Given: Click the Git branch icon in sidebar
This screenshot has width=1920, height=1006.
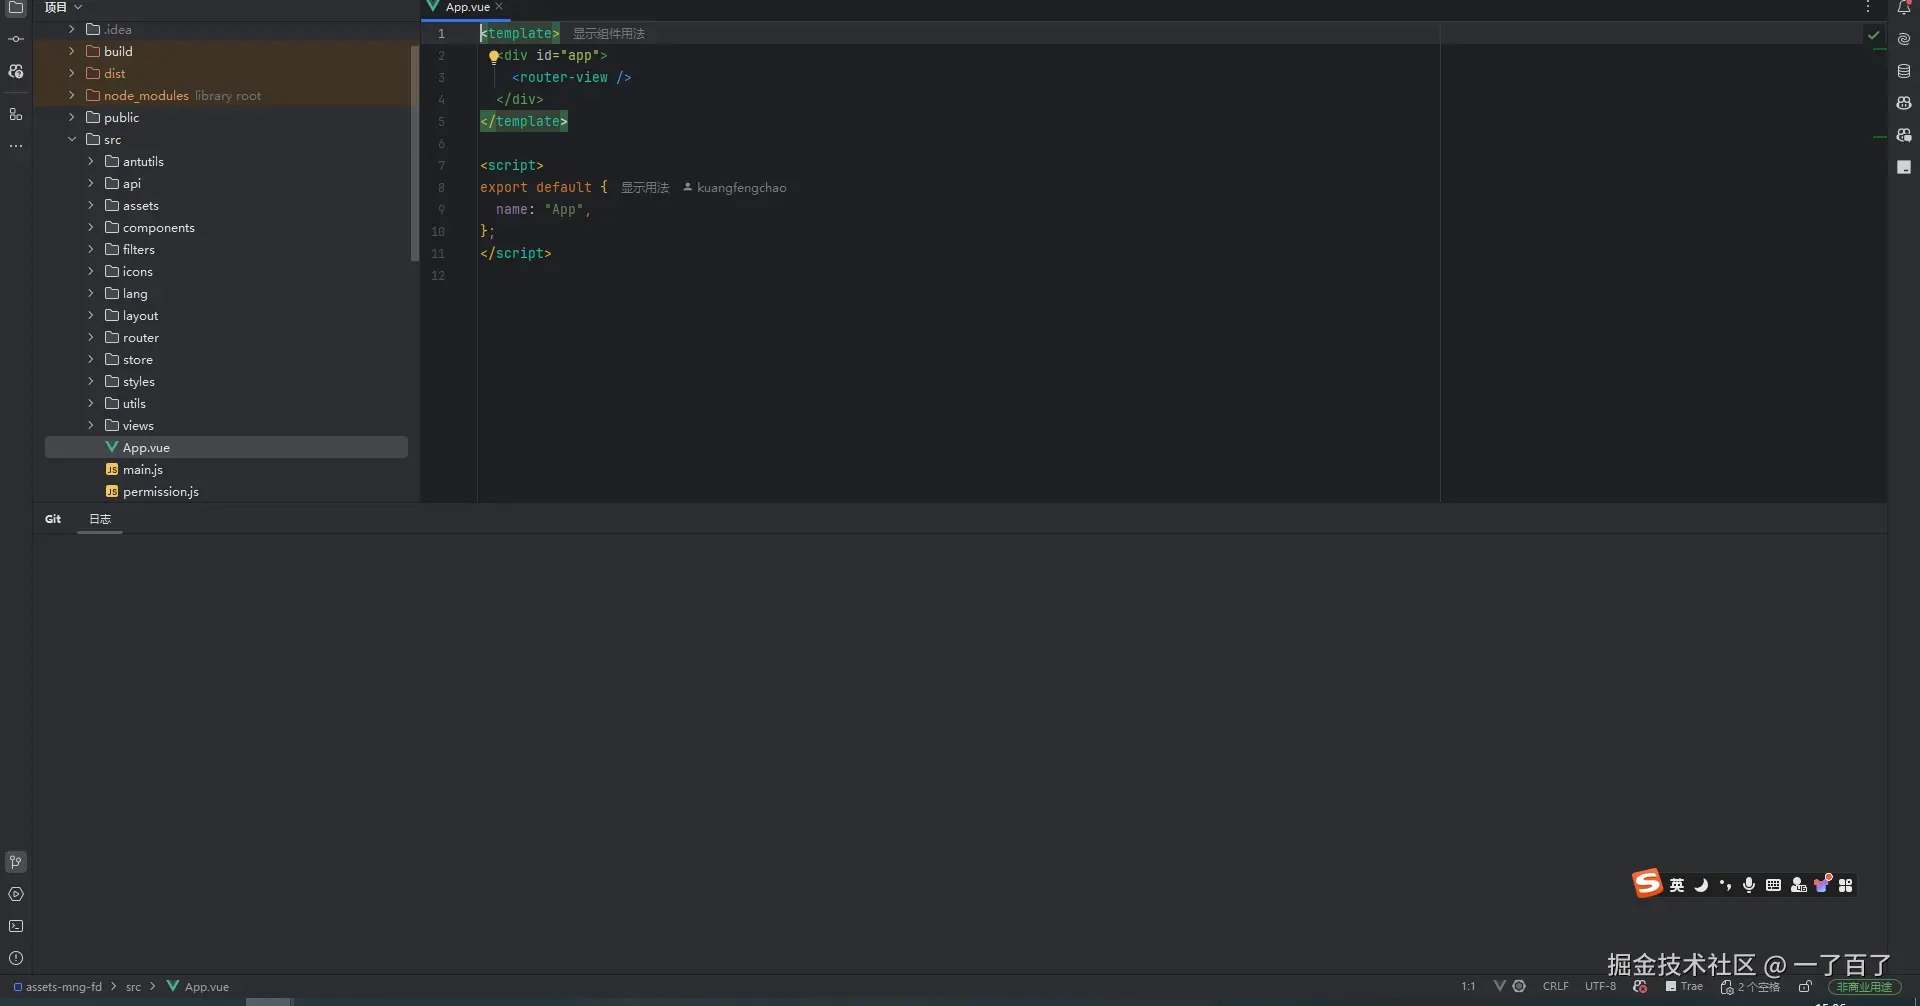Looking at the screenshot, I should [16, 862].
